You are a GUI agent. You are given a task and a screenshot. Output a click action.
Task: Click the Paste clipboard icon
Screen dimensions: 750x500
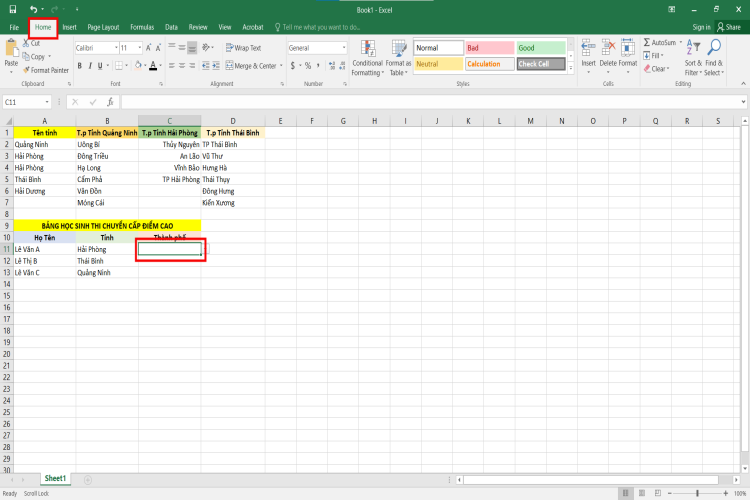coord(11,48)
